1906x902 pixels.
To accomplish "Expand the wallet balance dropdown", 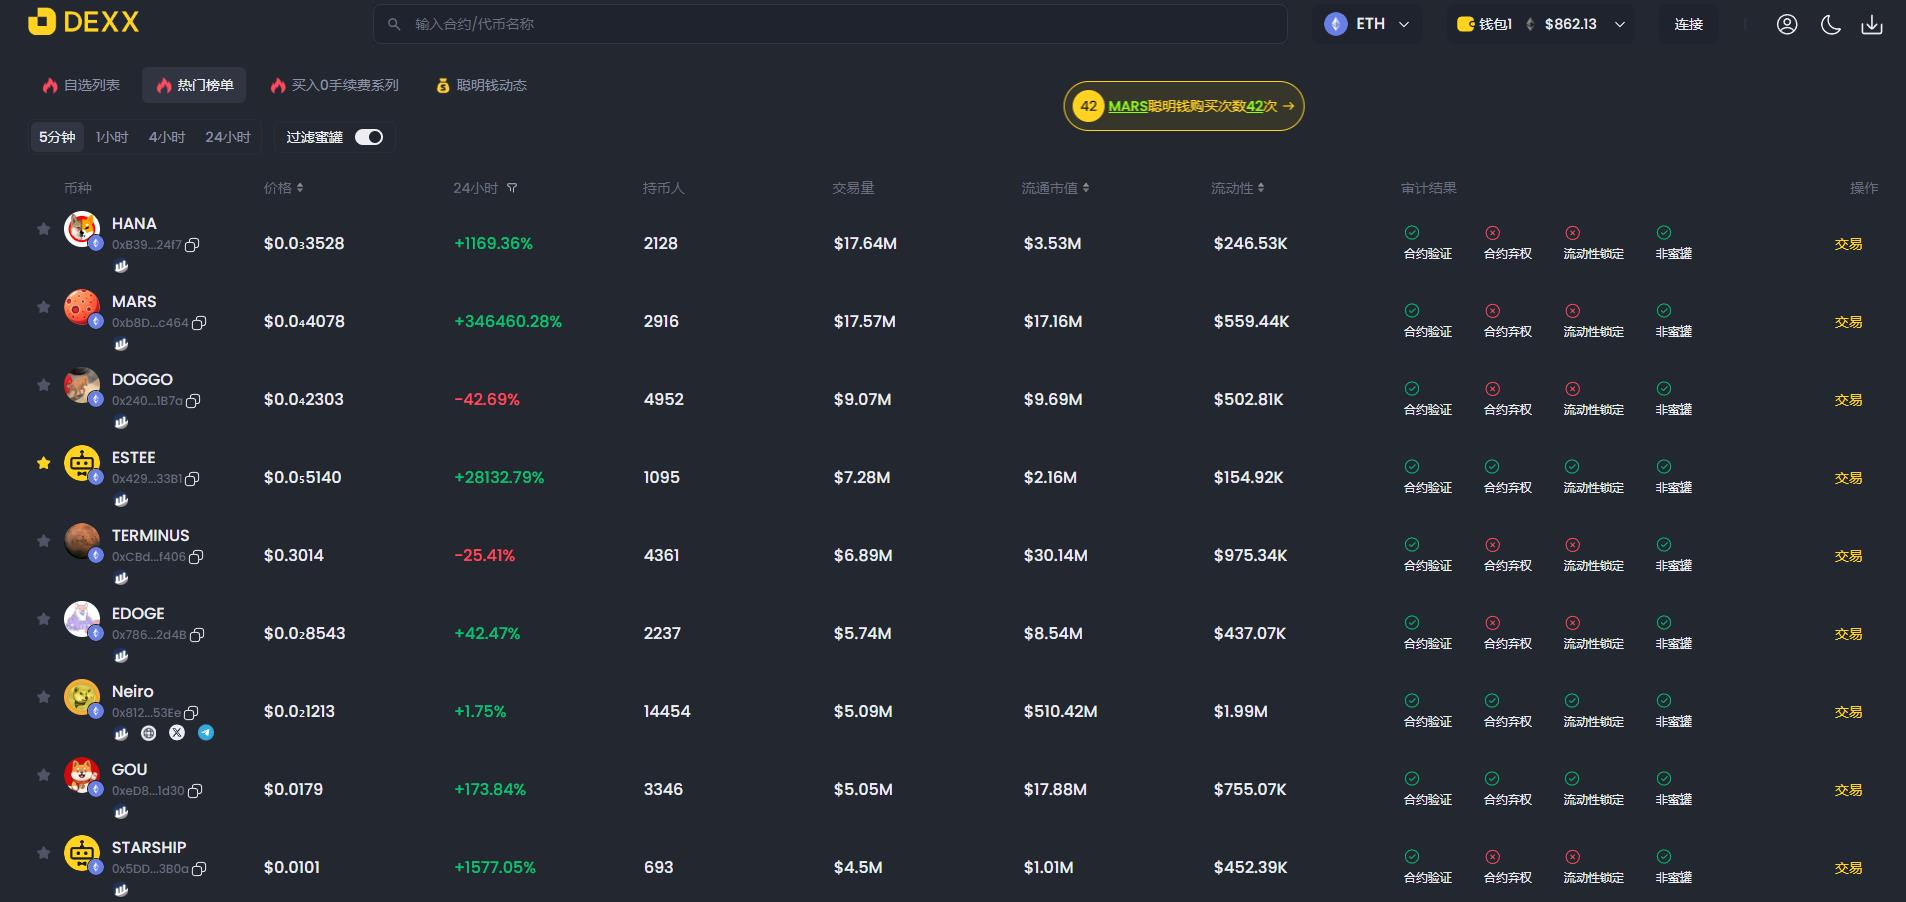I will point(1620,24).
